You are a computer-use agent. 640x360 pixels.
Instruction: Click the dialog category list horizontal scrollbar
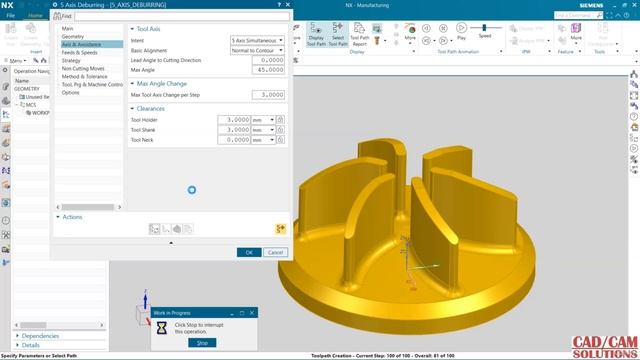(x=87, y=207)
